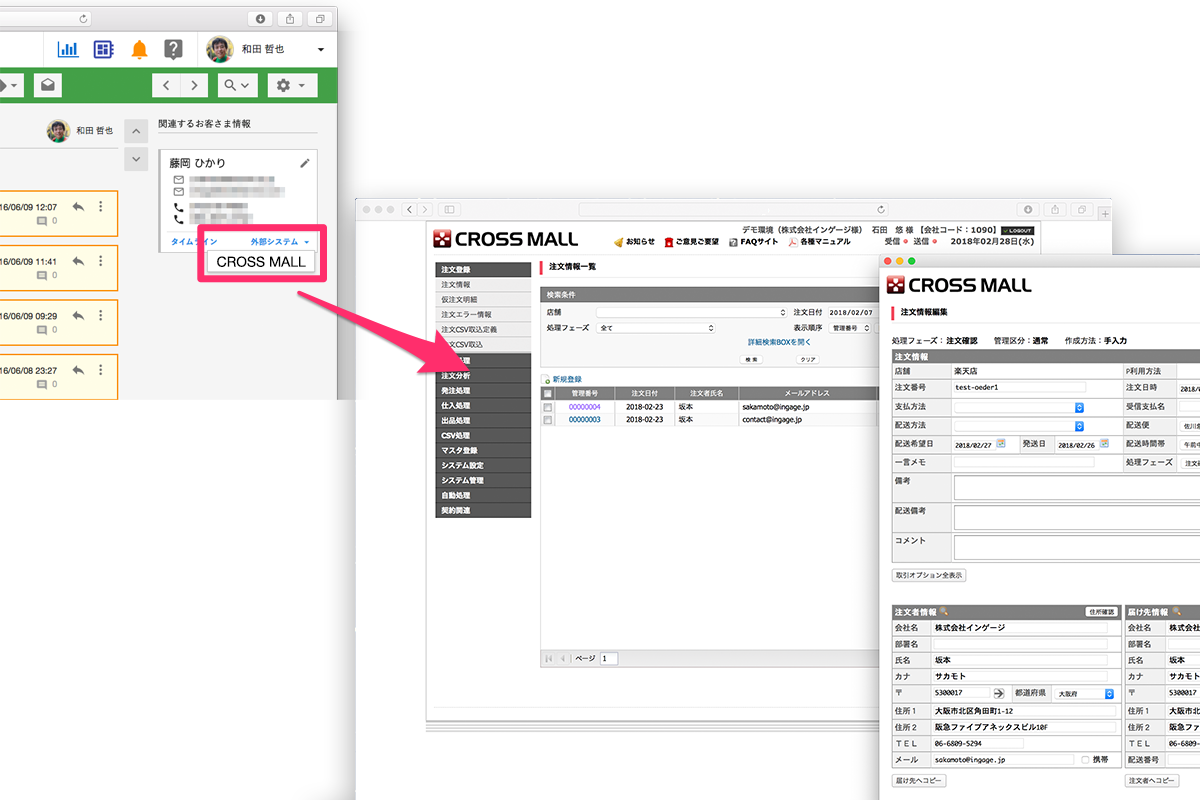Click the open envelope icon in green toolbar

click(x=47, y=85)
